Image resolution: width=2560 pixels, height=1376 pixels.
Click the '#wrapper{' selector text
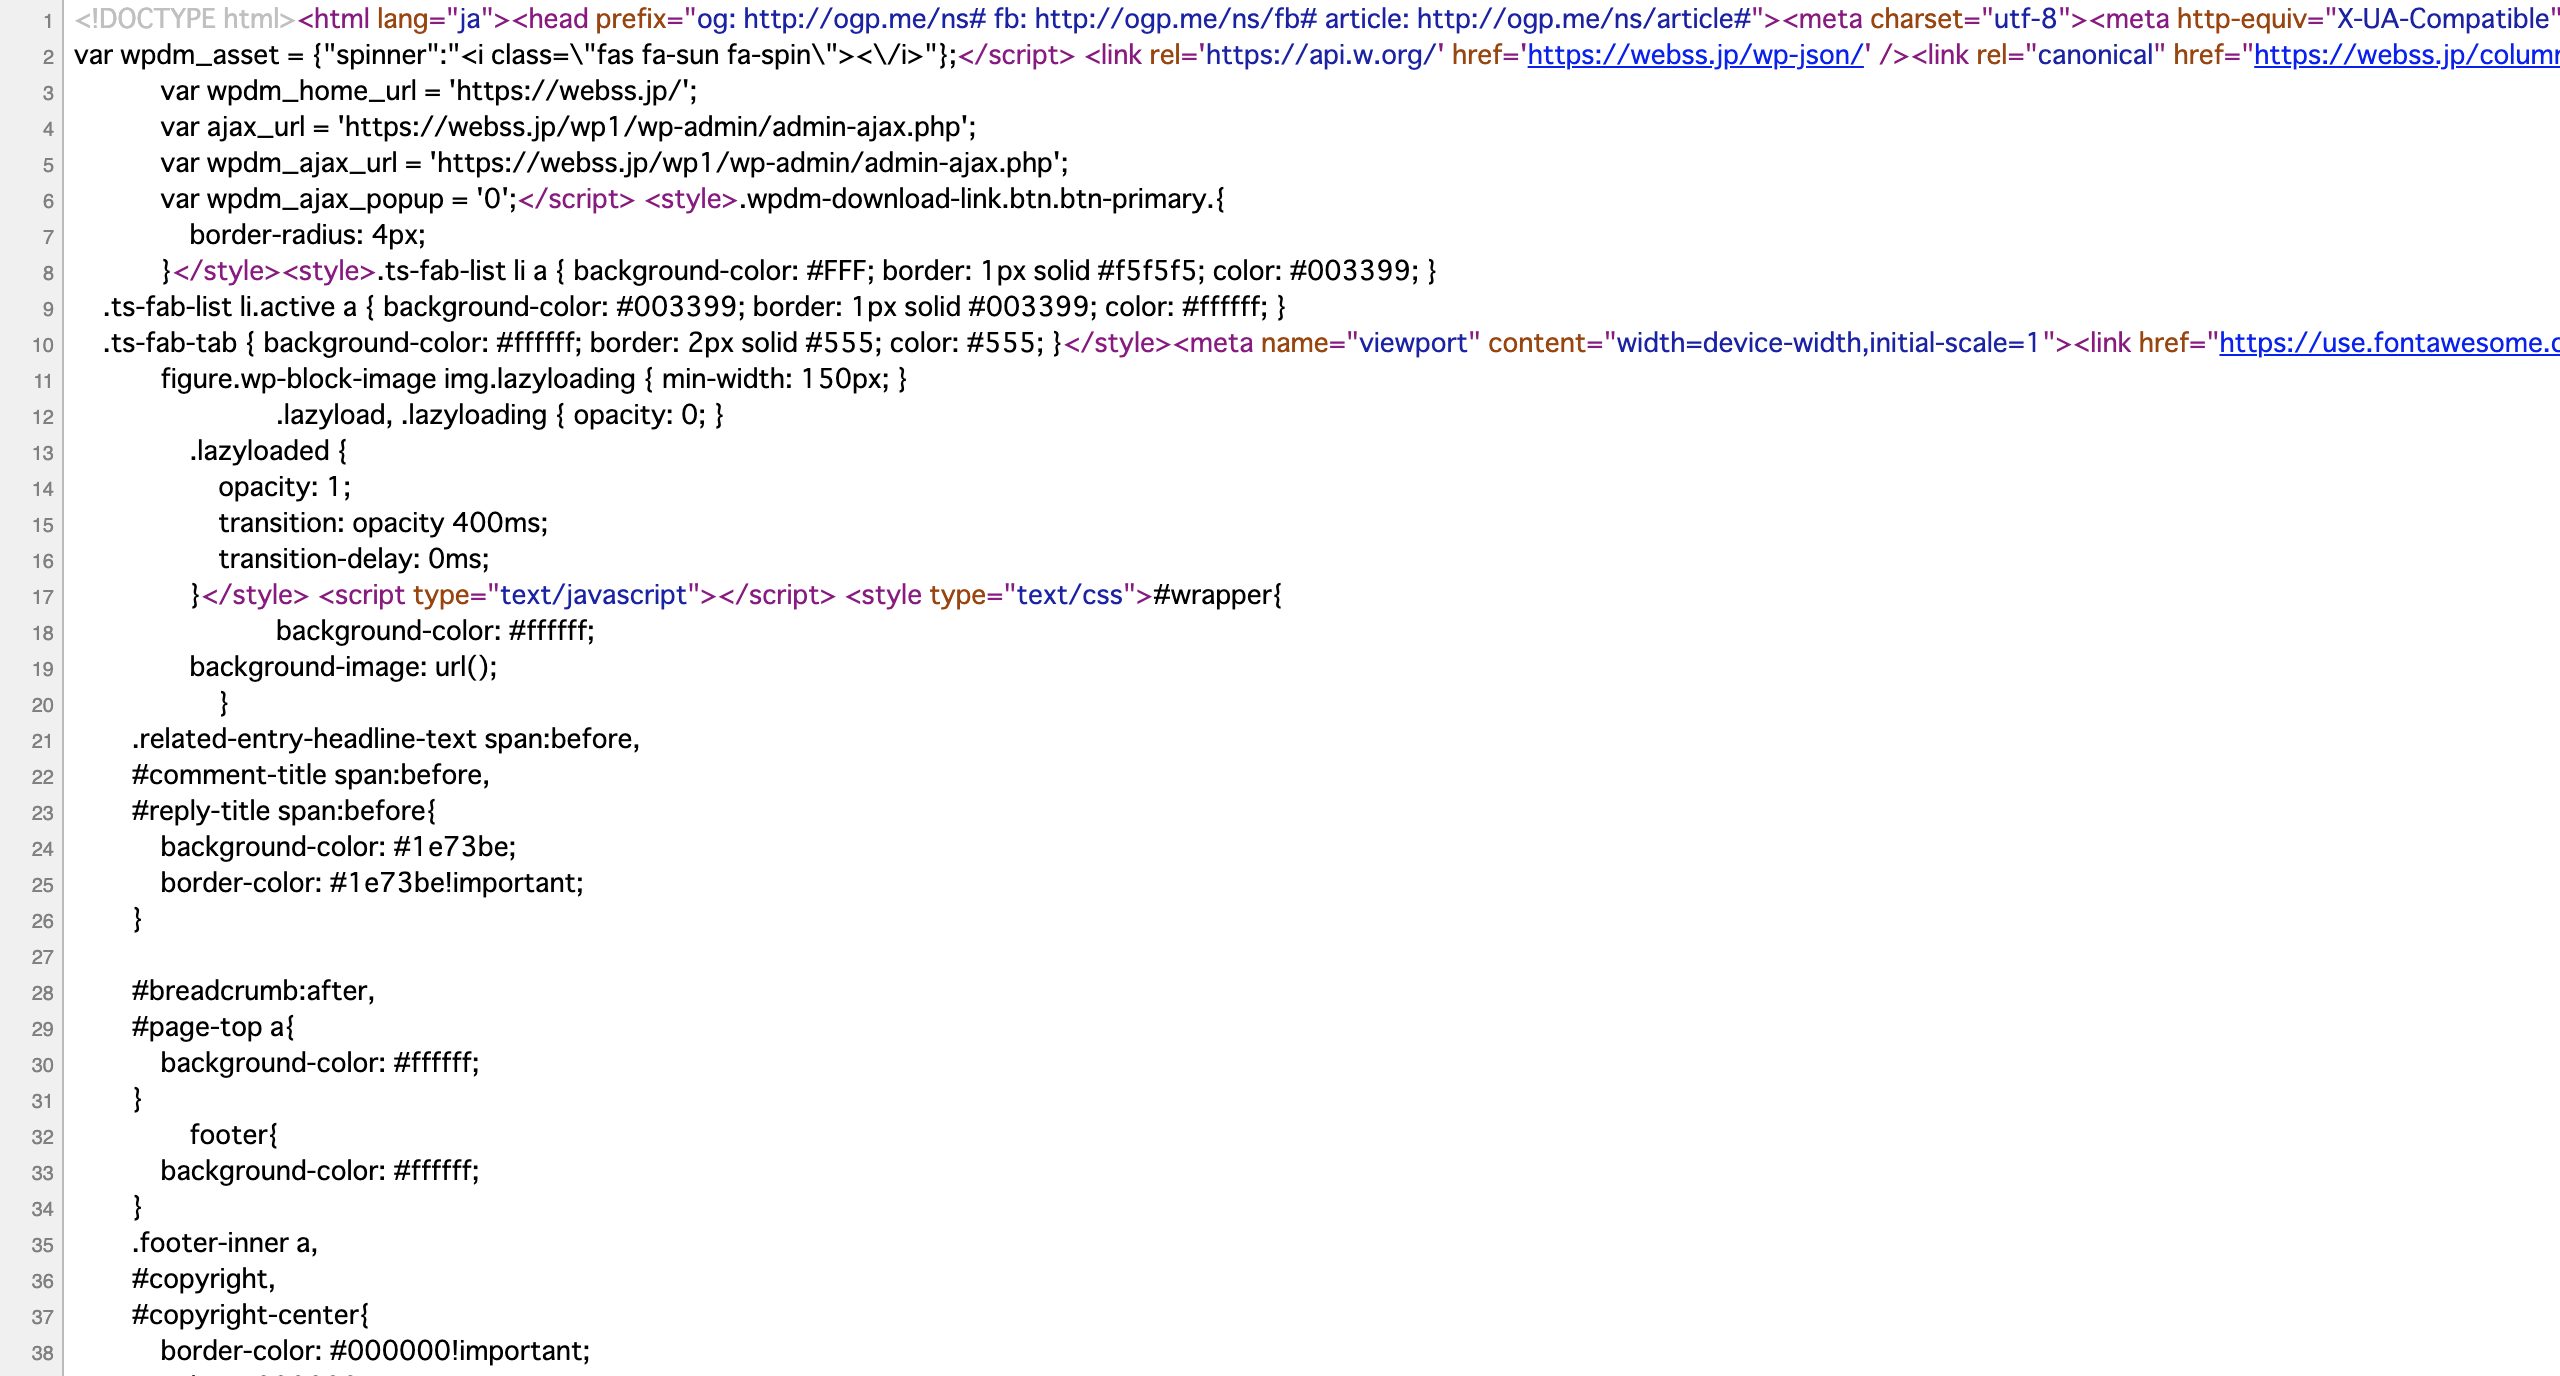coord(1217,595)
